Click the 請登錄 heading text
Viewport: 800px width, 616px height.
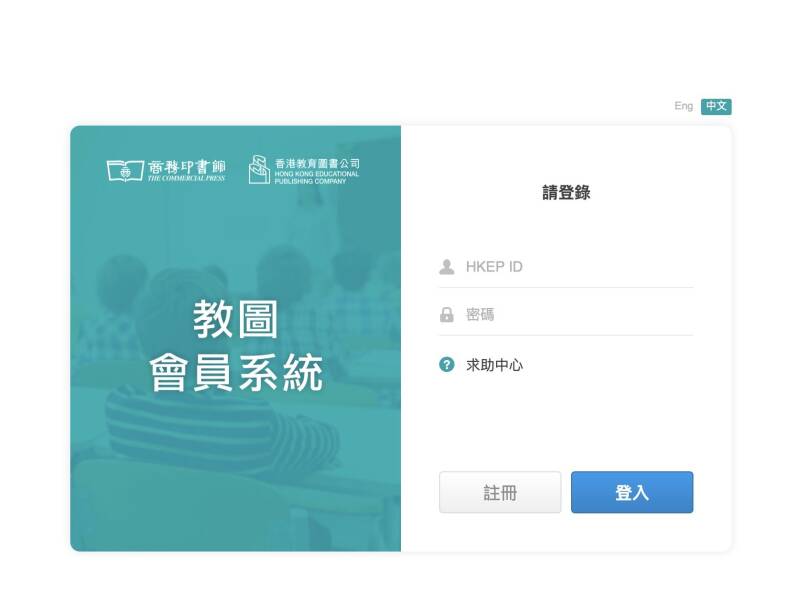[x=566, y=193]
